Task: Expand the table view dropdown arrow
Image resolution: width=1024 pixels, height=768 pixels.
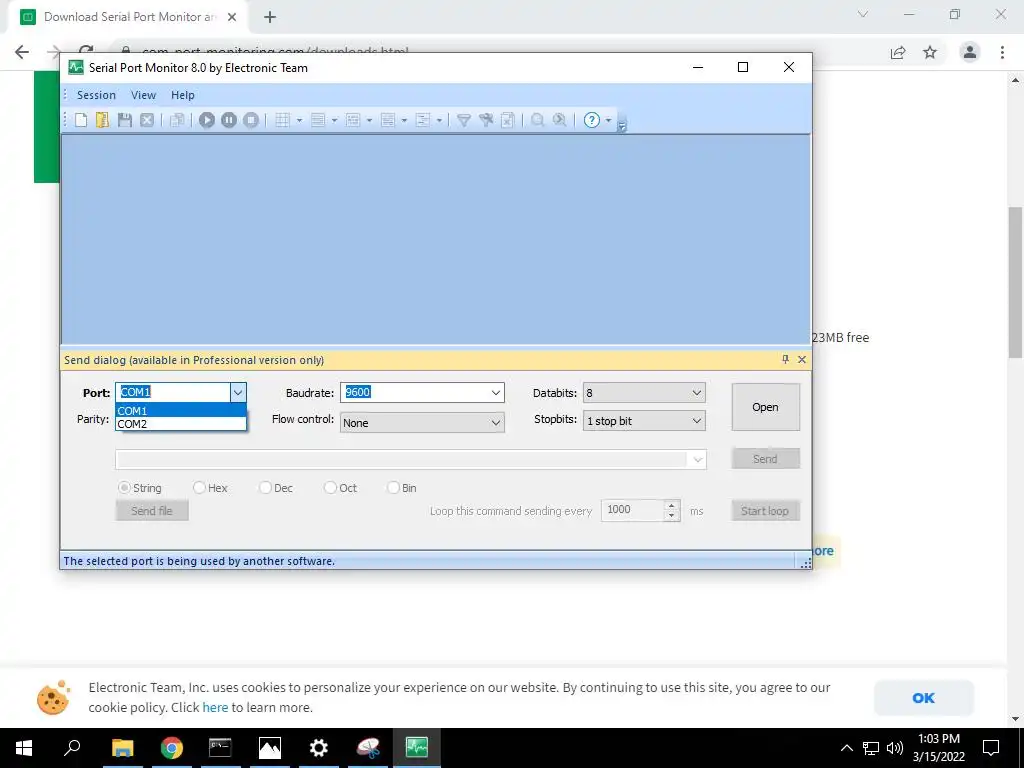Action: point(299,120)
